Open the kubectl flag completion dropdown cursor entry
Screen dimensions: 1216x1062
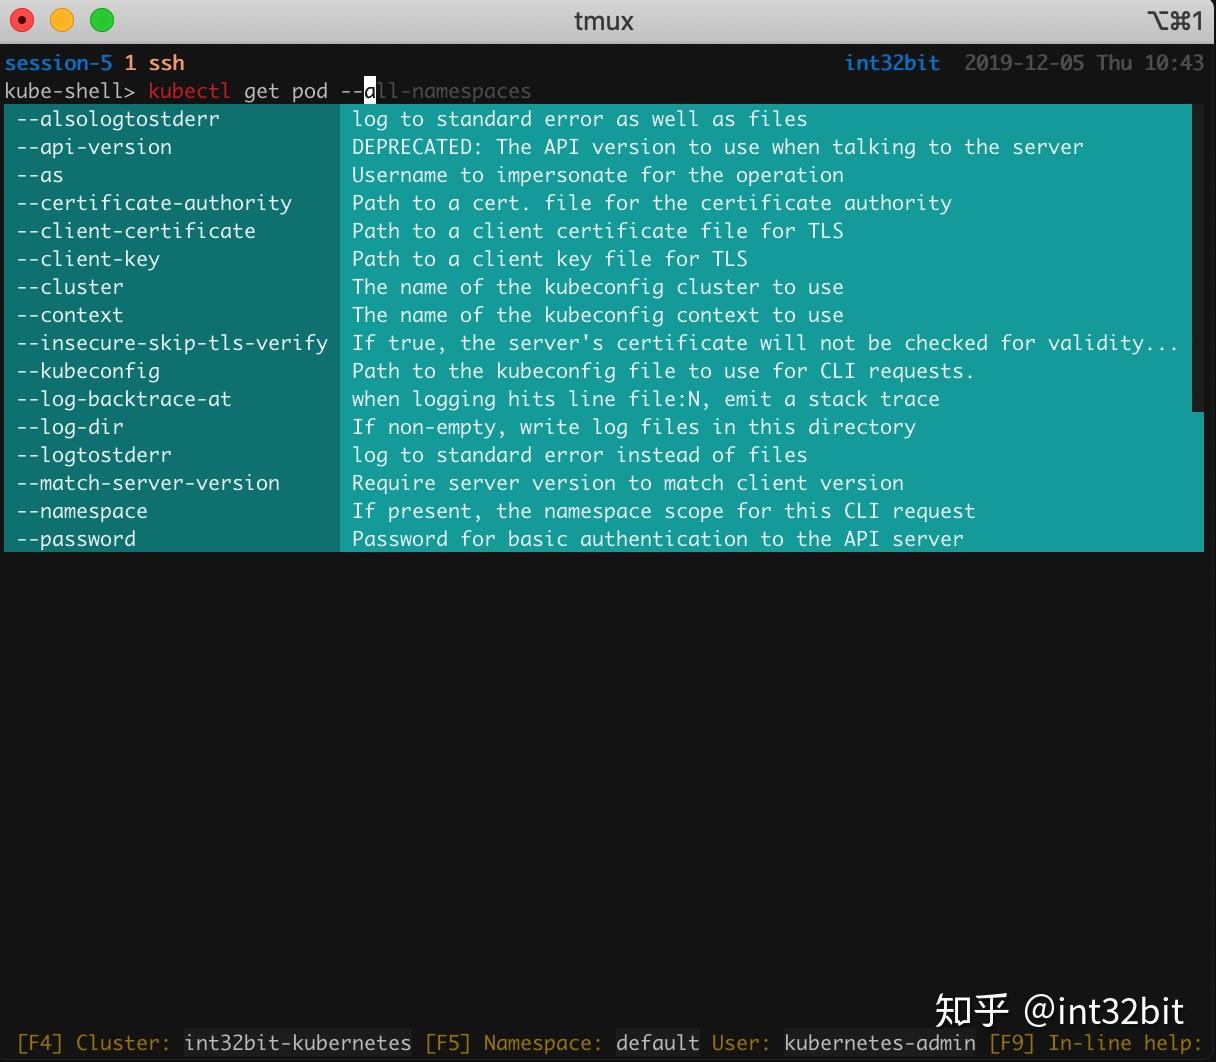click(369, 91)
